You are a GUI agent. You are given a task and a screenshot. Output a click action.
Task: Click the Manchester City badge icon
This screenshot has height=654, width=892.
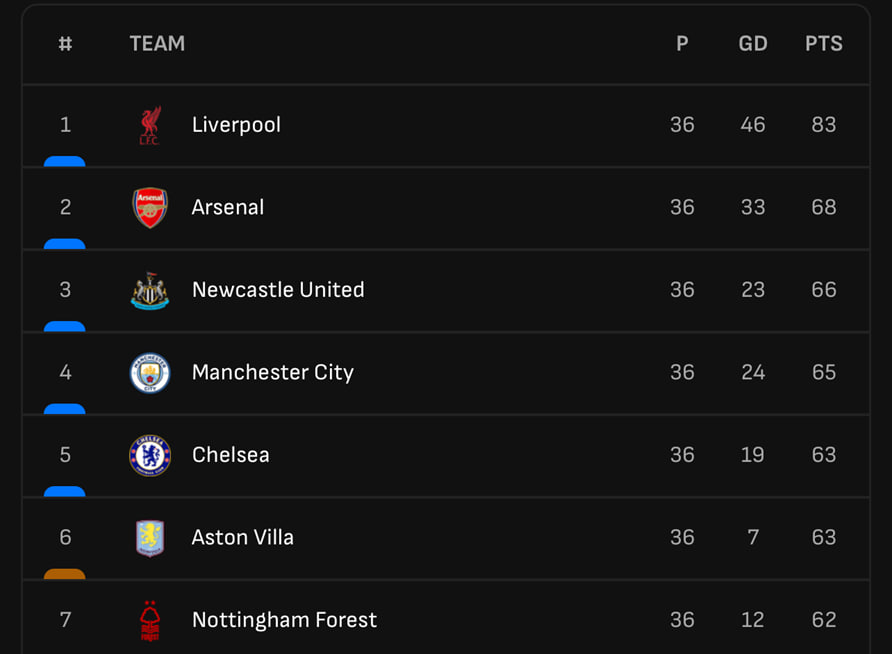[x=150, y=373]
